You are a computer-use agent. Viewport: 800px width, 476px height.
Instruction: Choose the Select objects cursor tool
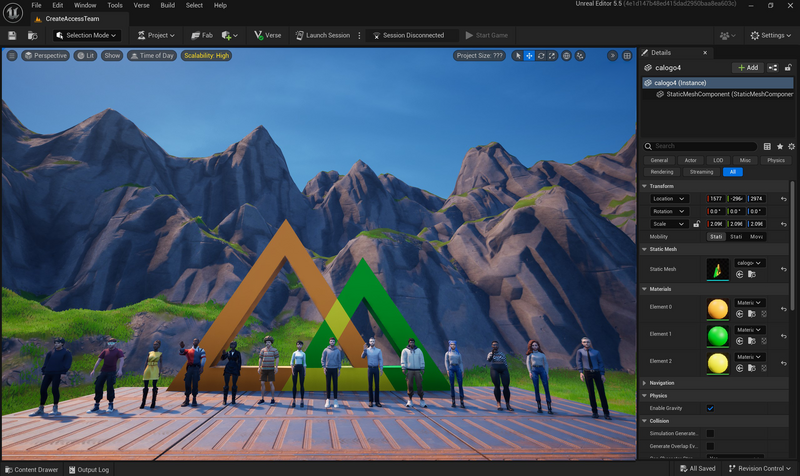pos(518,56)
